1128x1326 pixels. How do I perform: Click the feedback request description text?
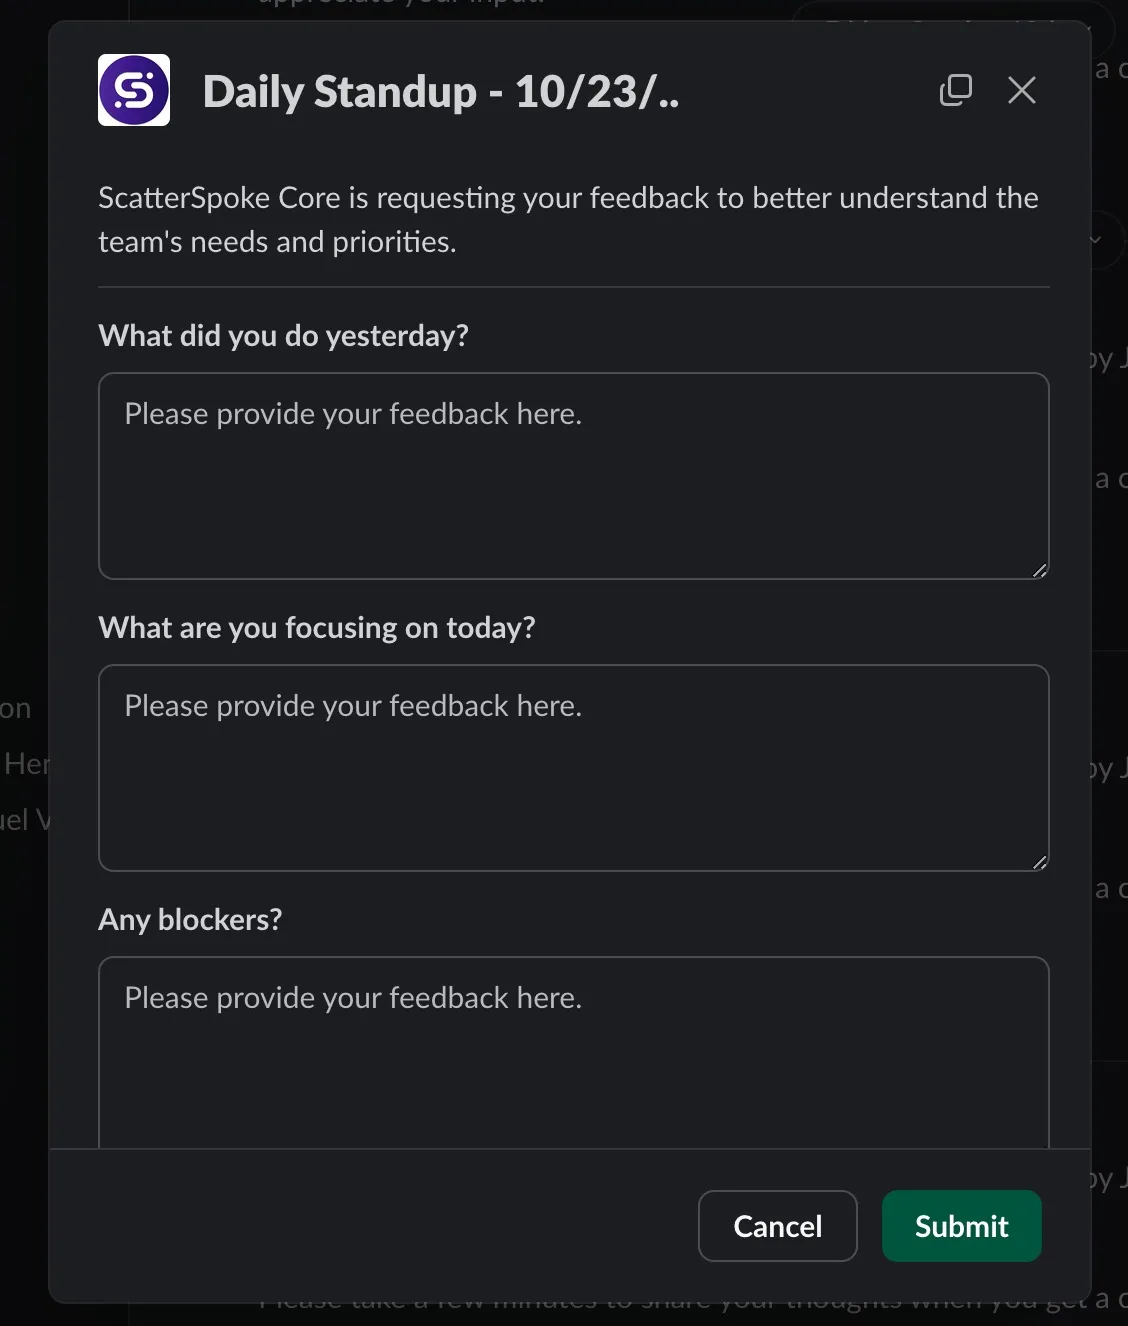point(568,219)
